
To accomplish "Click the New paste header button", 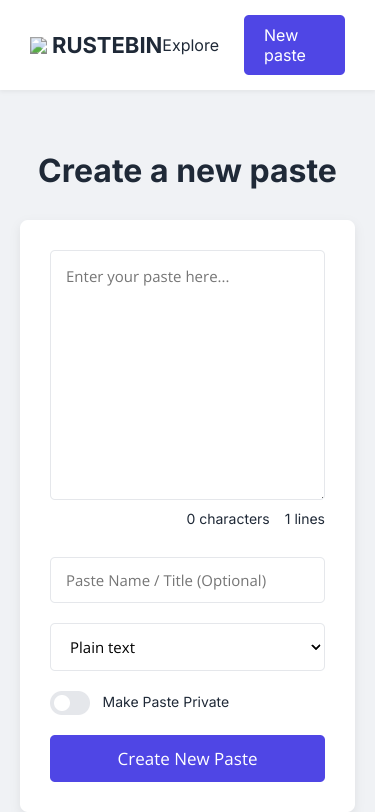I will point(294,45).
